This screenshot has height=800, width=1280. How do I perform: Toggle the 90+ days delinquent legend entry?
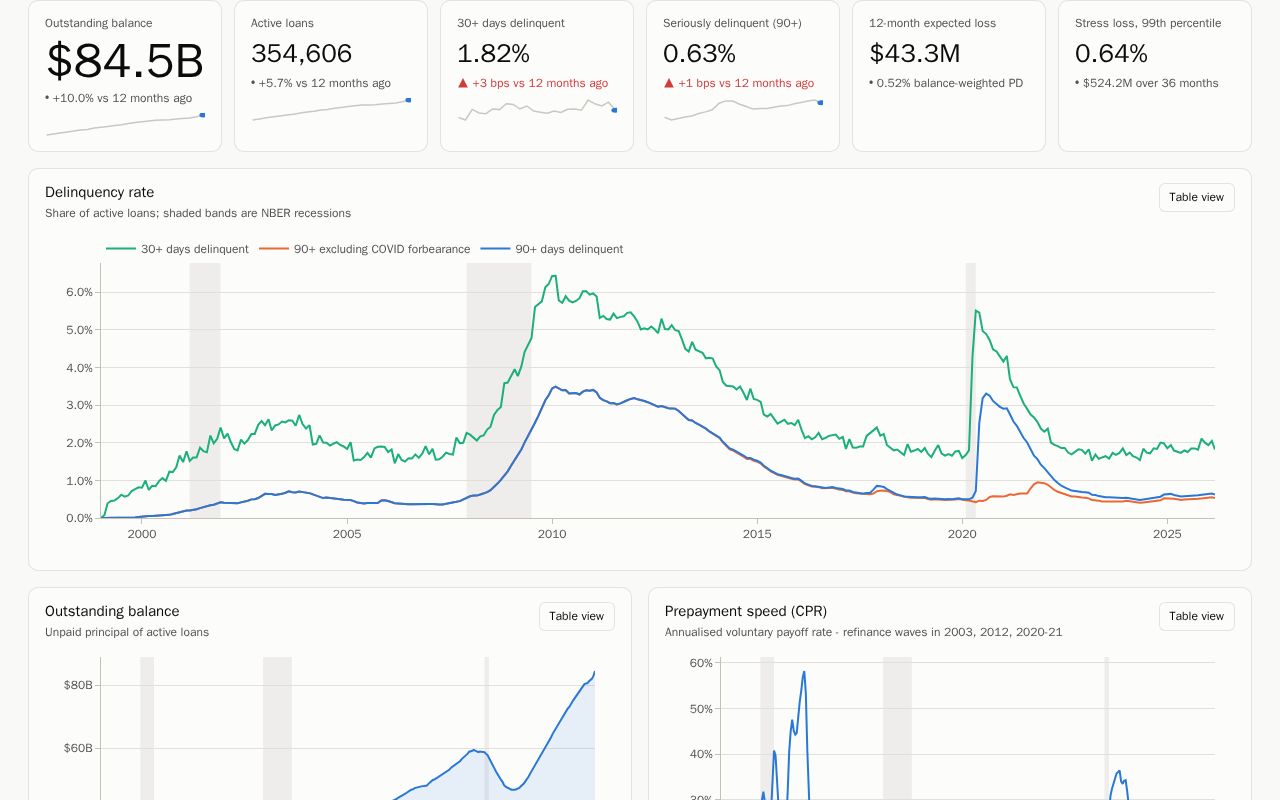tap(552, 249)
